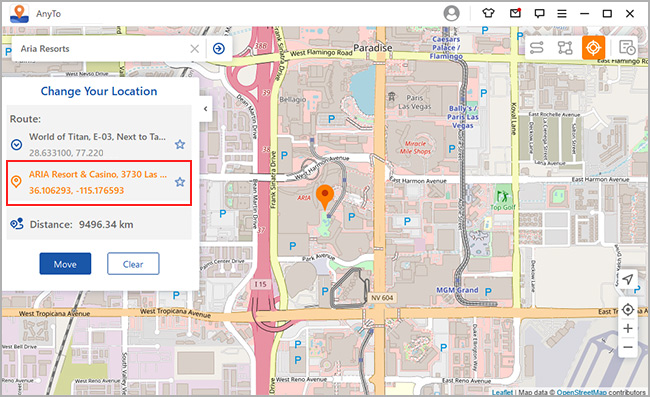Viewport: 650px width, 397px height.
Task: Center map on current location icon
Action: pyautogui.click(x=628, y=310)
